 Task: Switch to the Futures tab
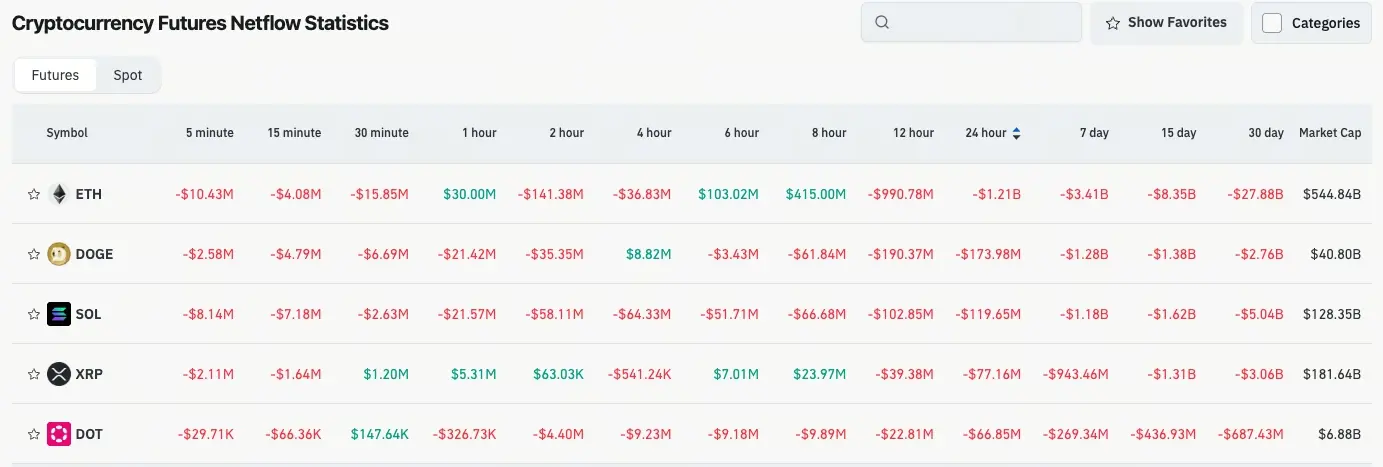pos(55,75)
